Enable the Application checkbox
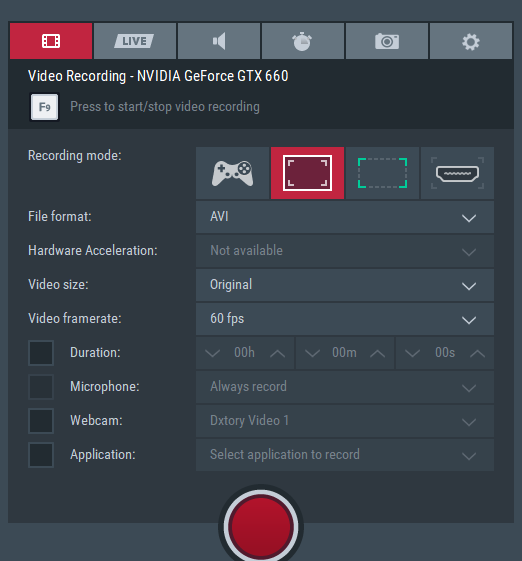The width and height of the screenshot is (522, 561). tap(41, 455)
